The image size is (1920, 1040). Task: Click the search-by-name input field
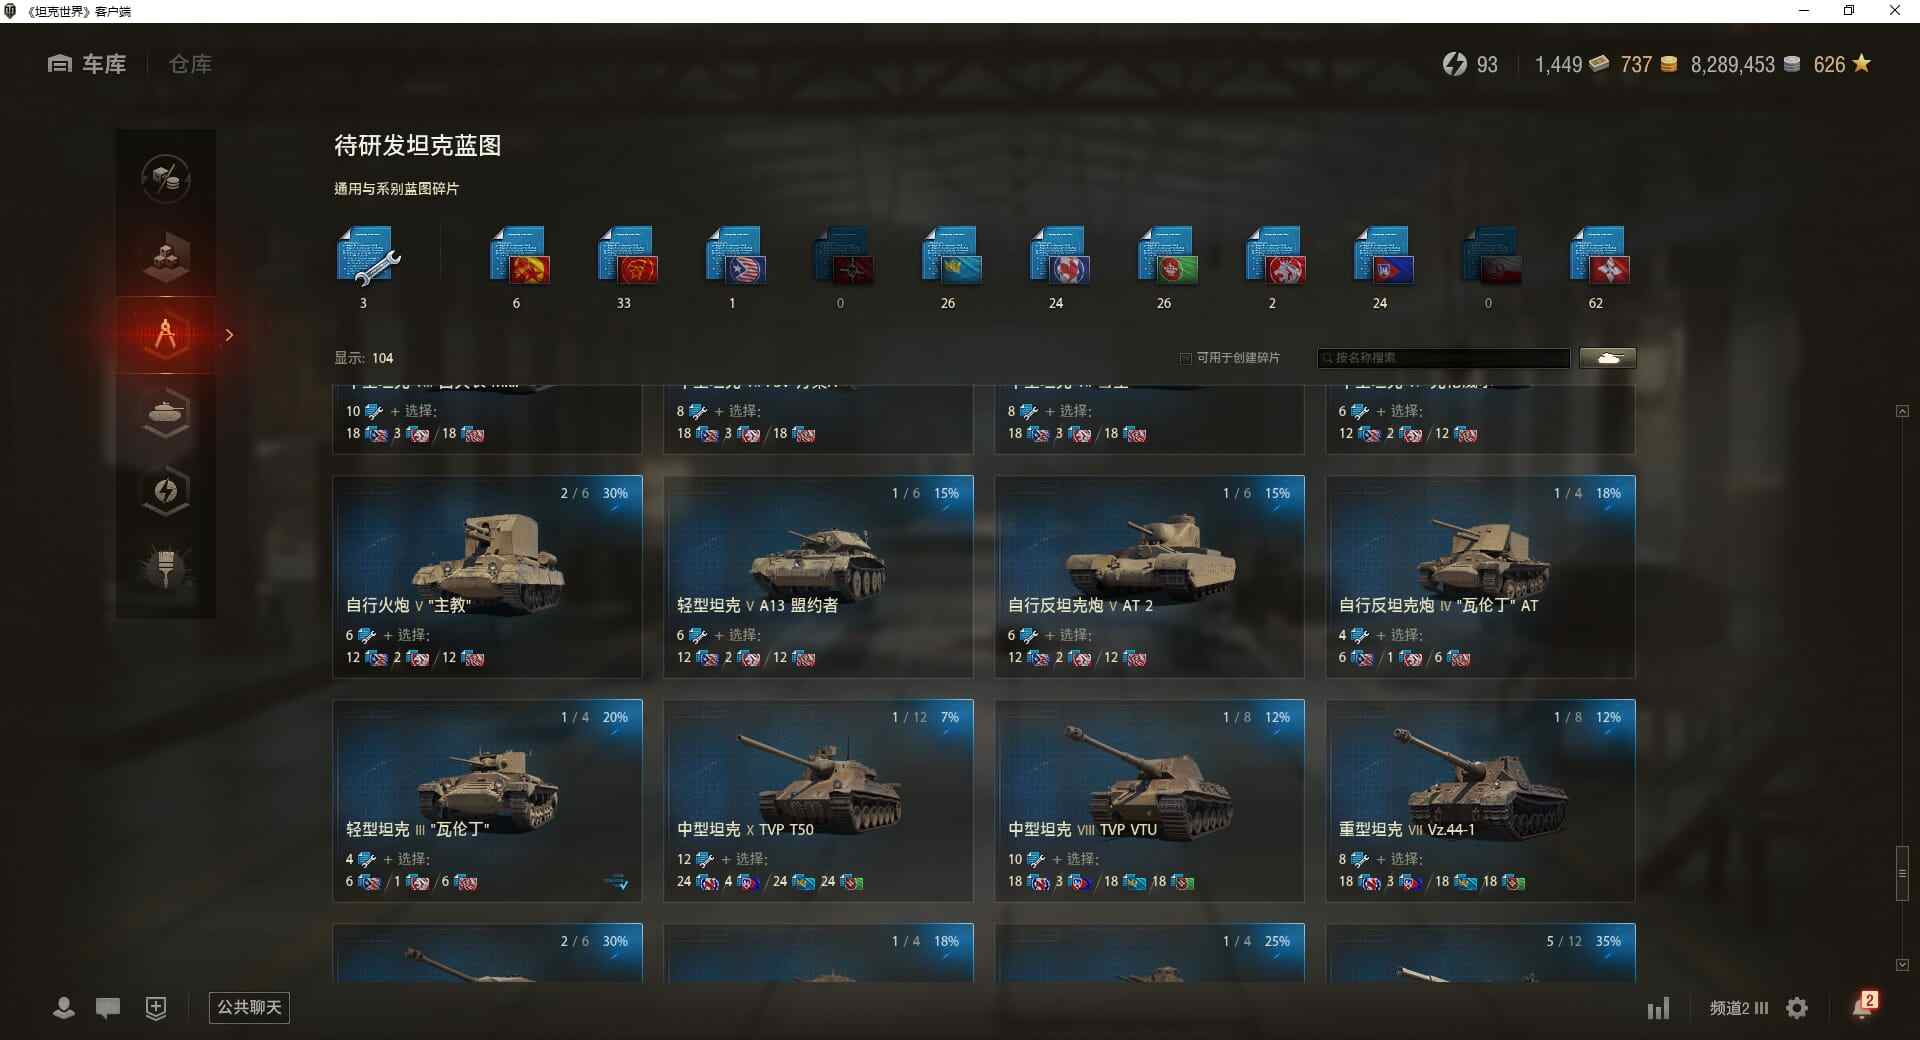click(1444, 358)
